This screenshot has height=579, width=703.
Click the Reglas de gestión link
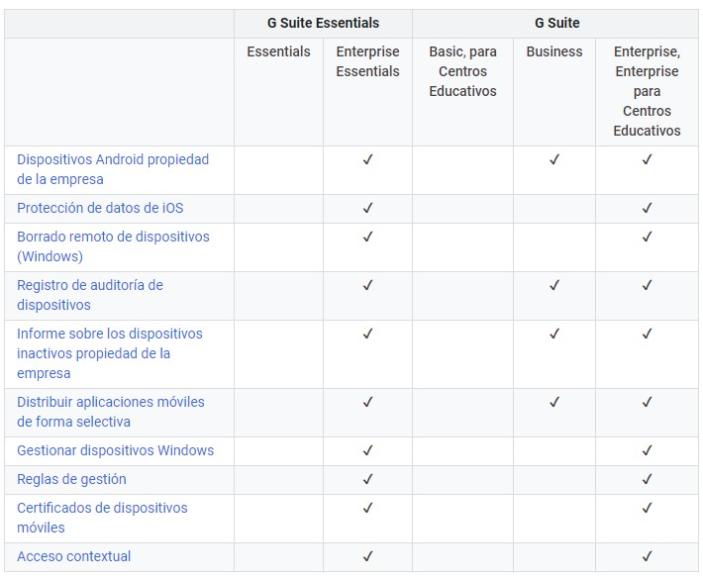point(70,479)
